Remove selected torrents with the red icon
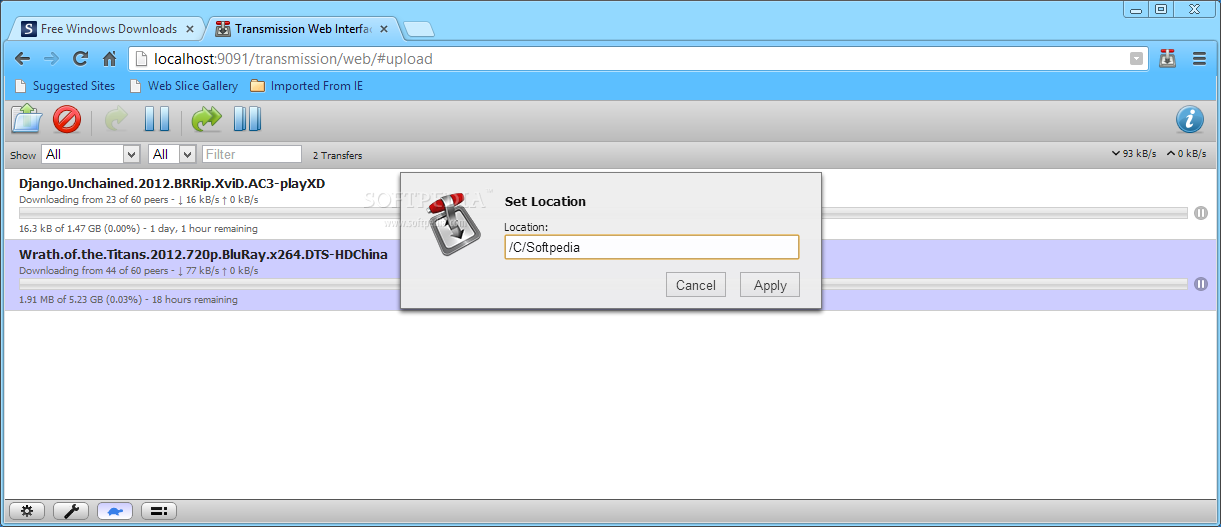 66,120
